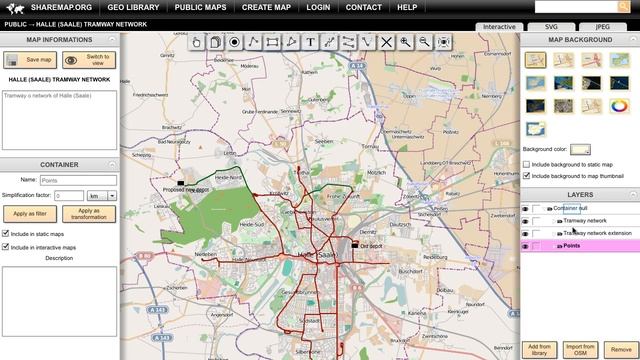Select the point marker tool
The height and width of the screenshot is (360, 640).
coord(234,42)
